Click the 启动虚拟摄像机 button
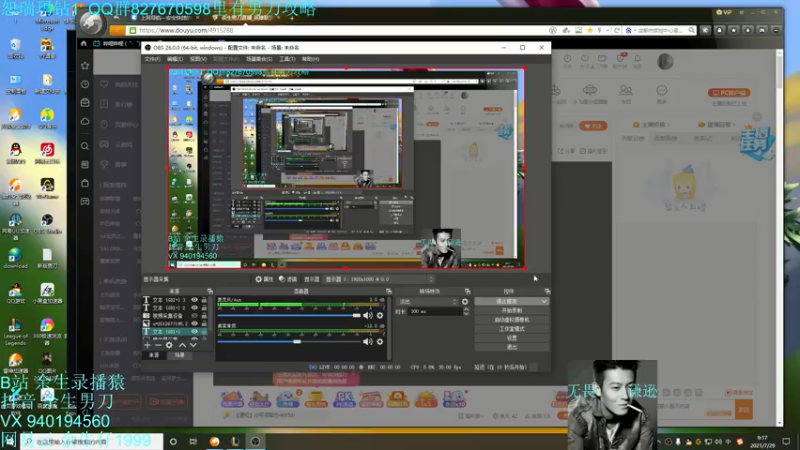The width and height of the screenshot is (800, 450). [512, 319]
